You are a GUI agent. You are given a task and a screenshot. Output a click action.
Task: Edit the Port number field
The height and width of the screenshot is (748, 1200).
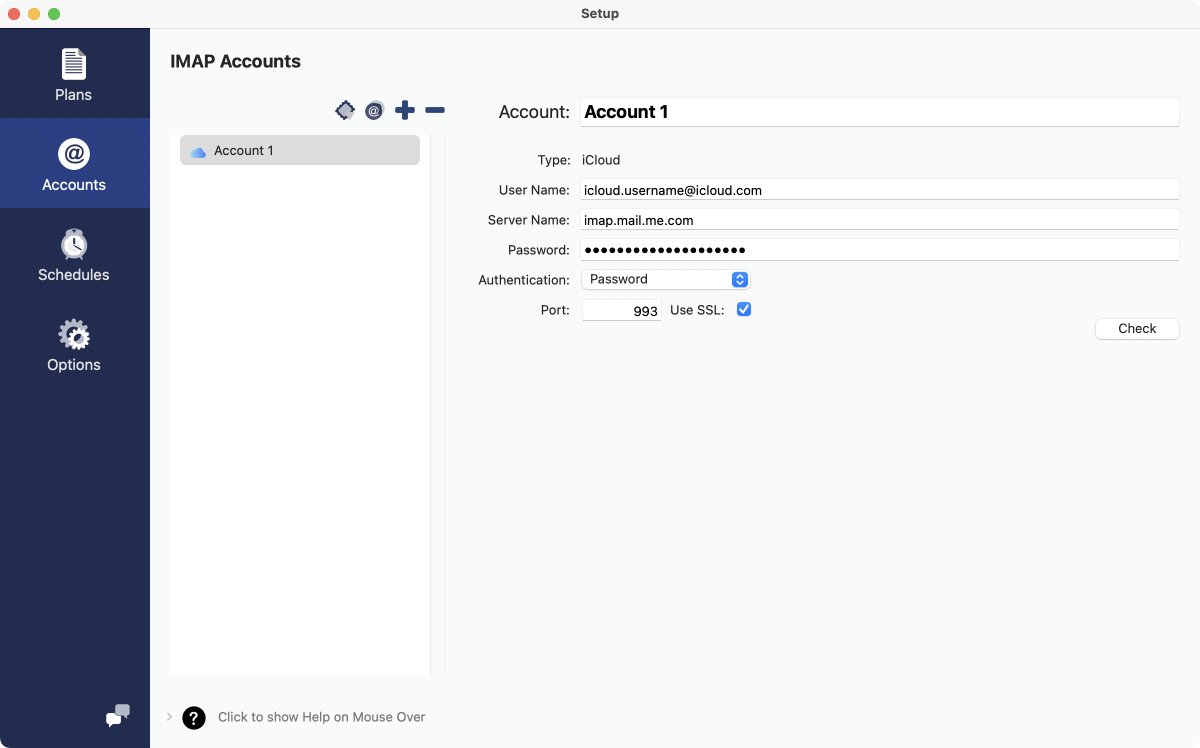[x=620, y=310]
